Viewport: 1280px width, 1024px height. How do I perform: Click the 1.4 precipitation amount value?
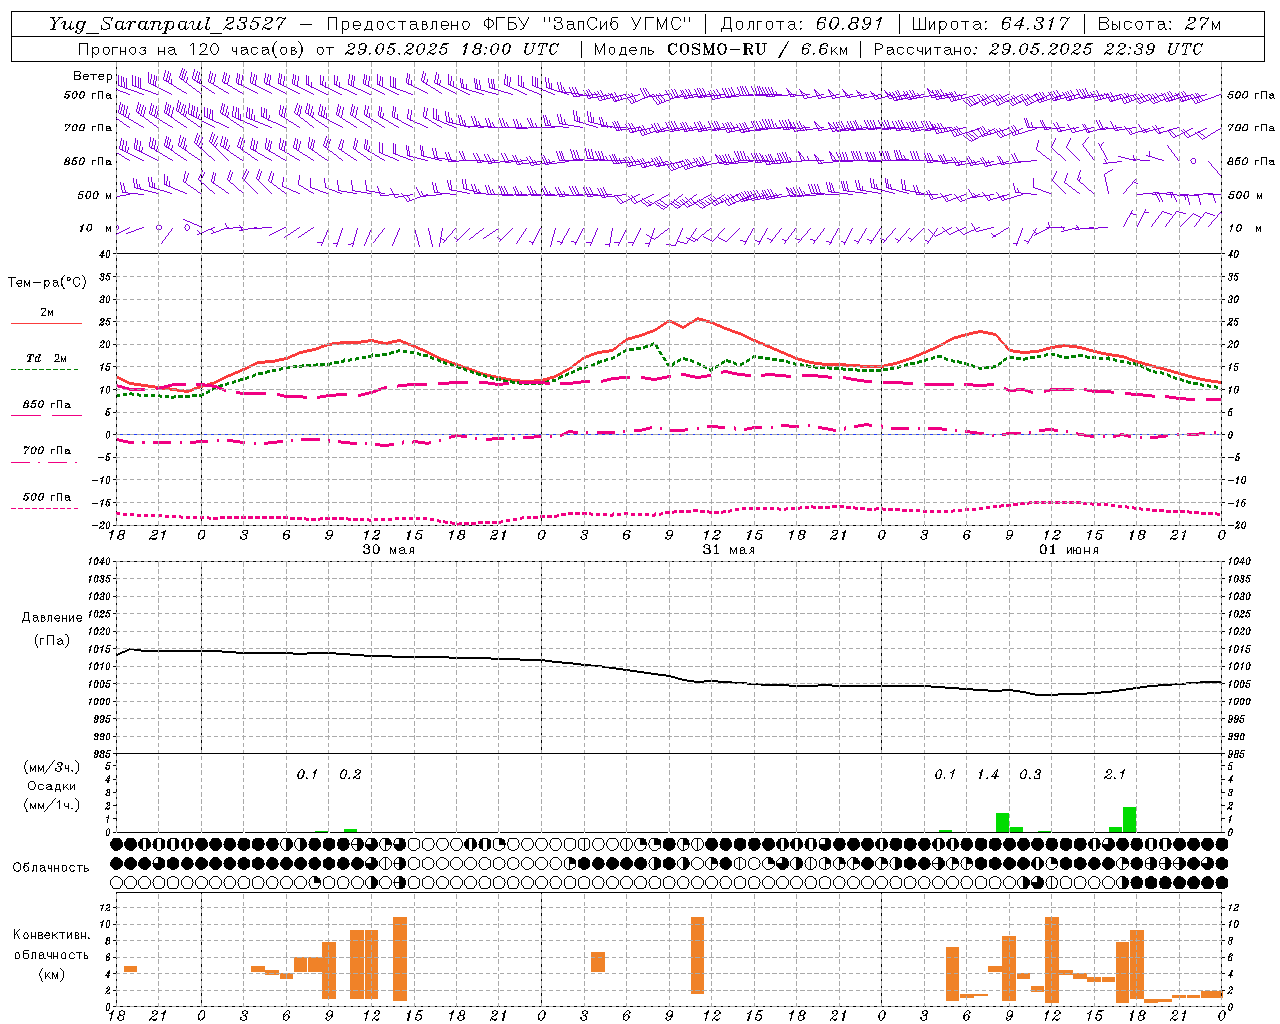(988, 774)
